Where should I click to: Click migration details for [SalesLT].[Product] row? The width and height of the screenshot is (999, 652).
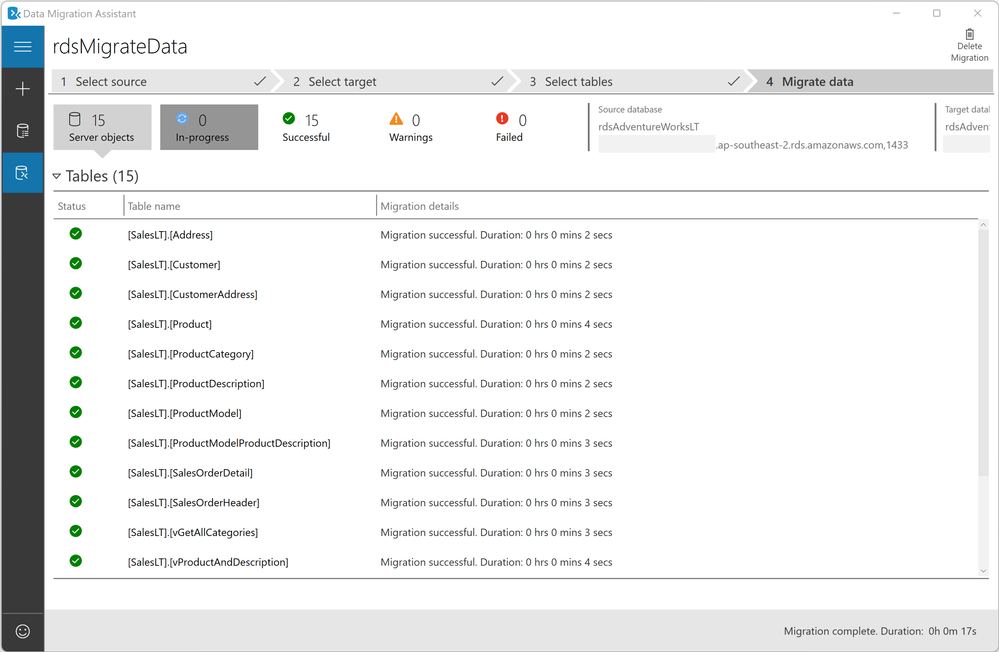pyautogui.click(x=496, y=324)
